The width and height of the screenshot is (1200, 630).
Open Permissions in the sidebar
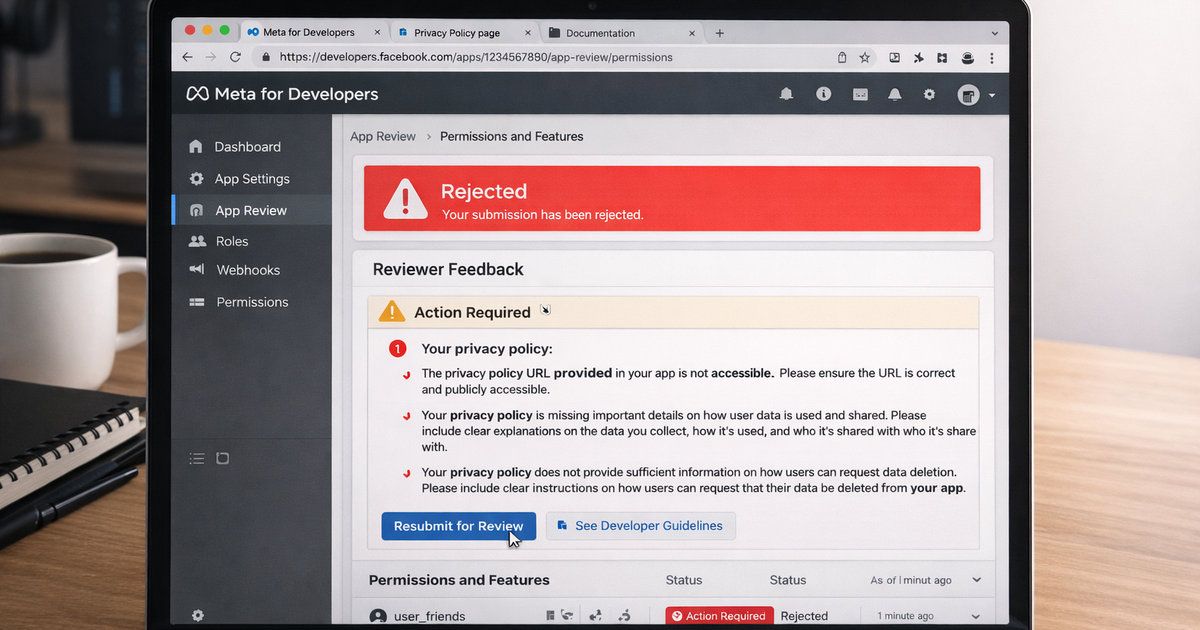tap(251, 302)
